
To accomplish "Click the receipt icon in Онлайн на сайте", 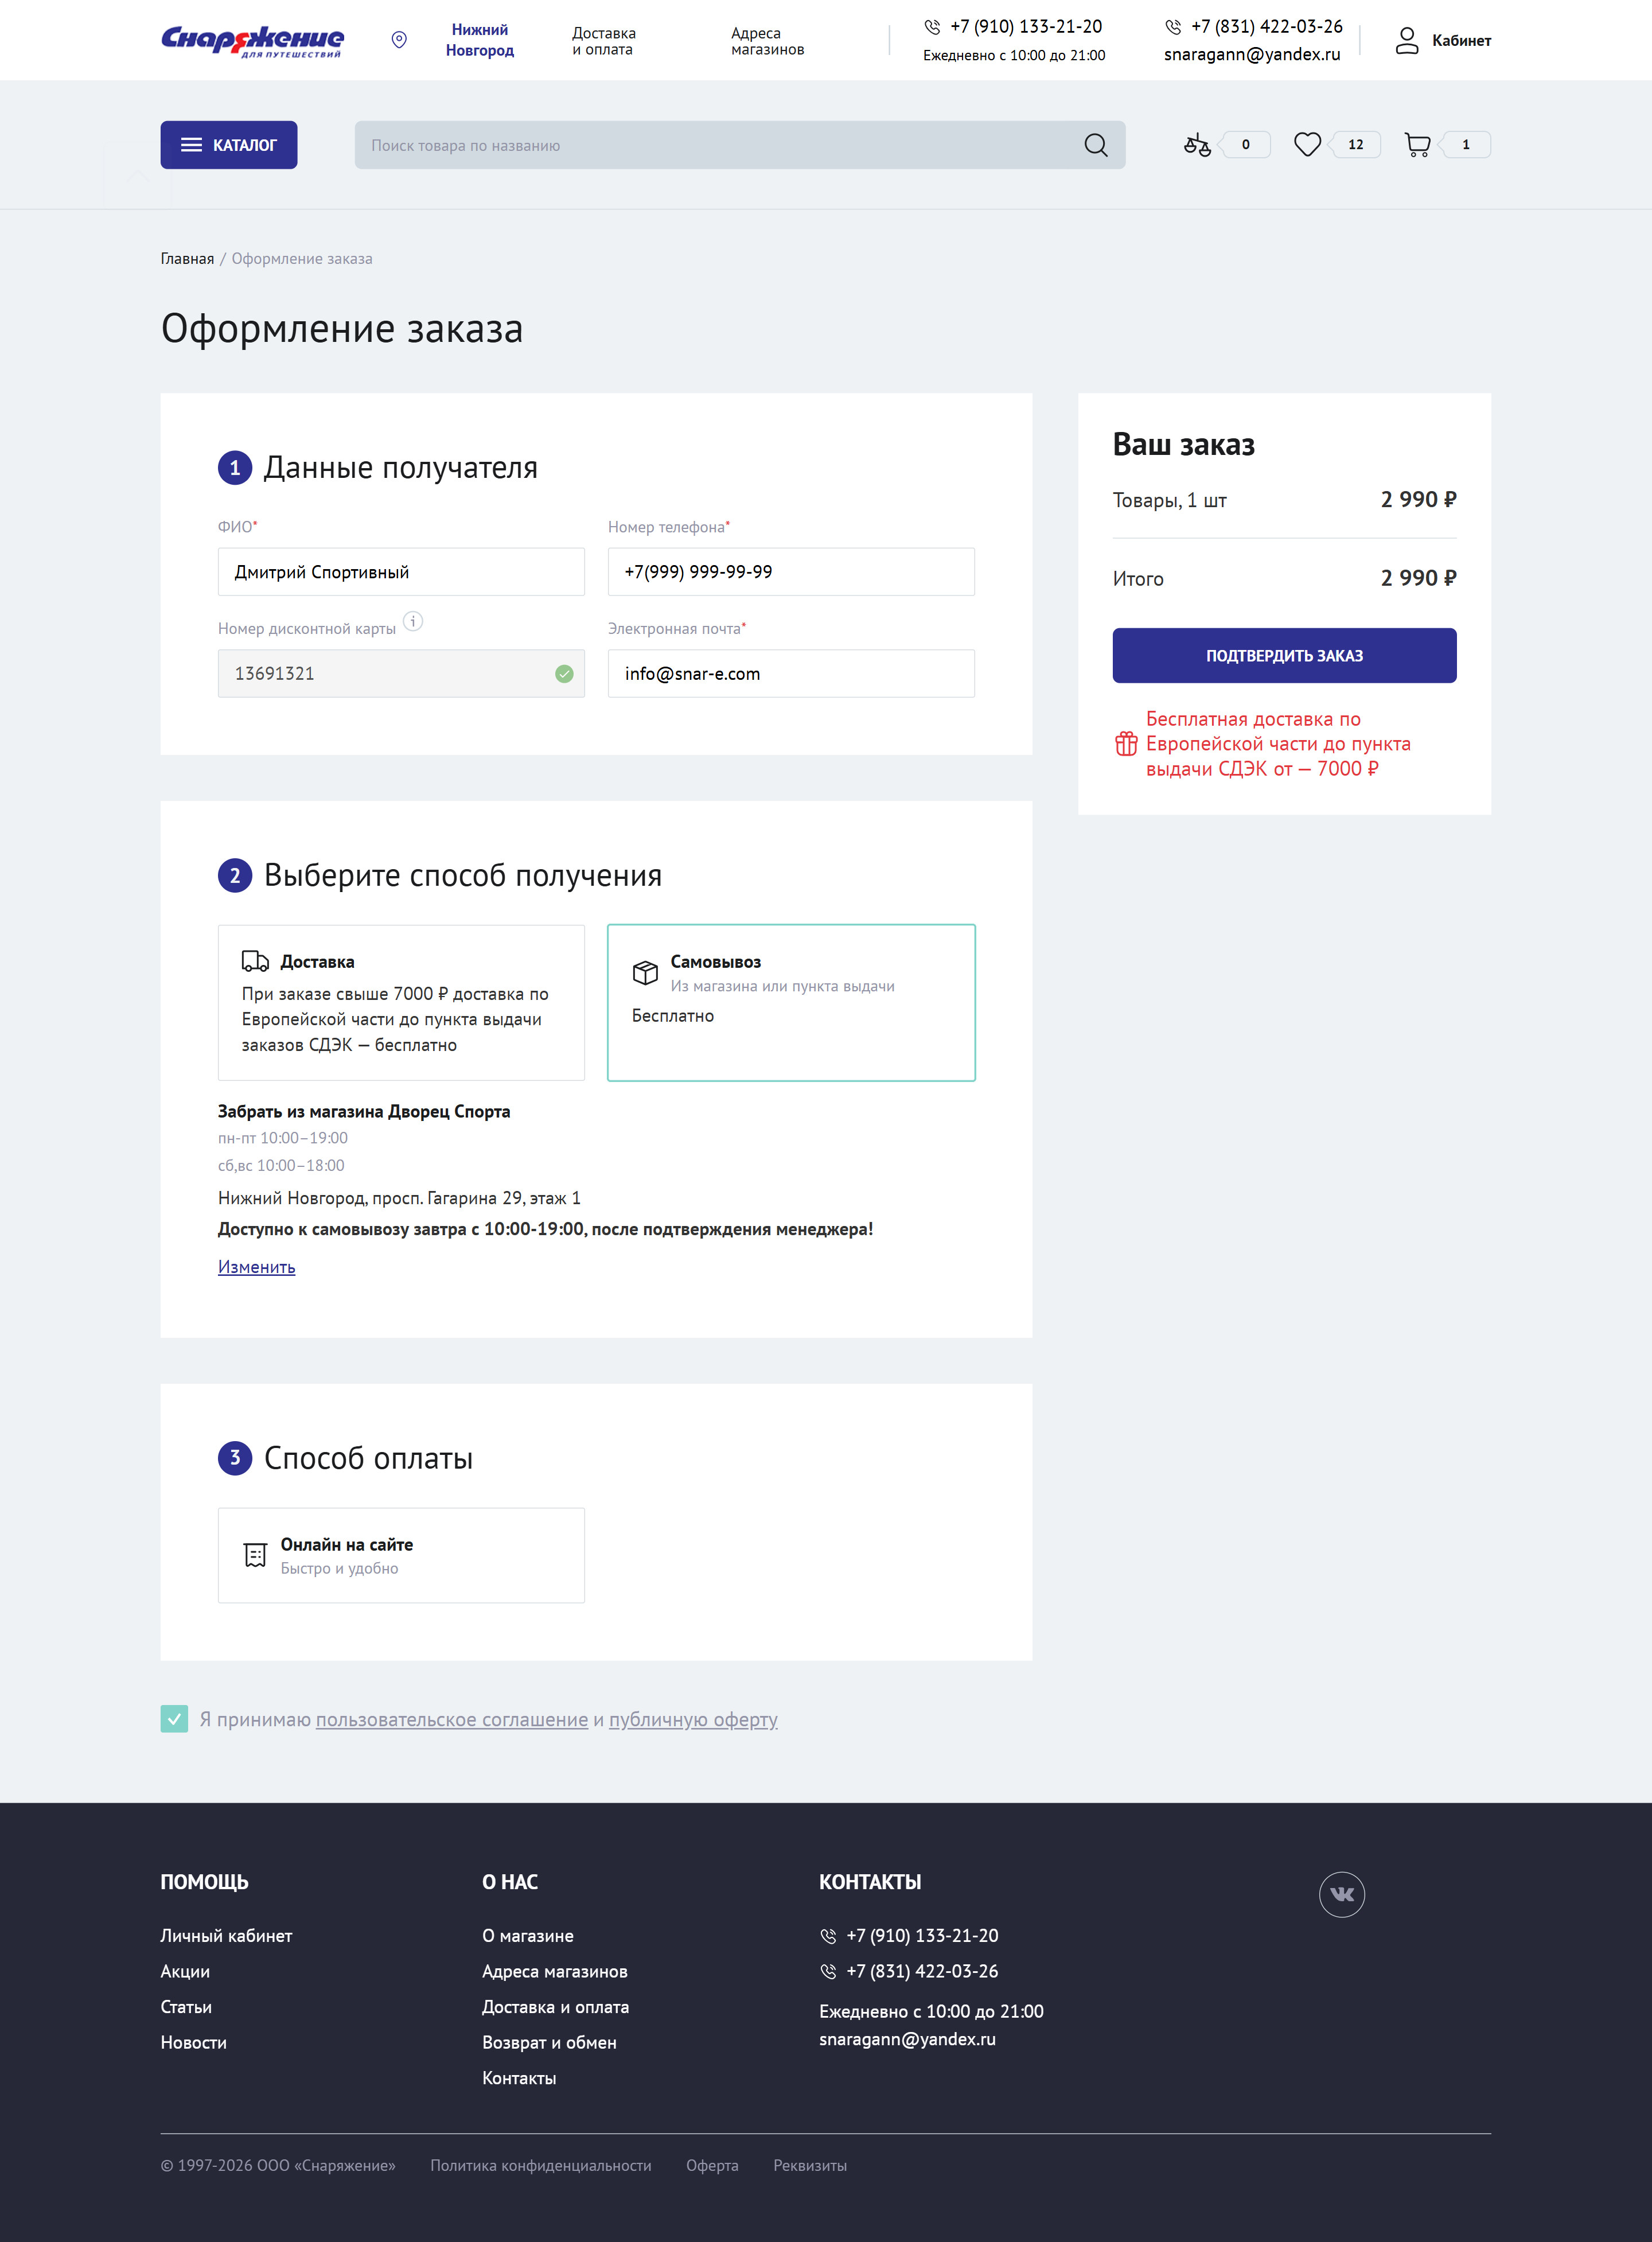I will (x=255, y=1555).
